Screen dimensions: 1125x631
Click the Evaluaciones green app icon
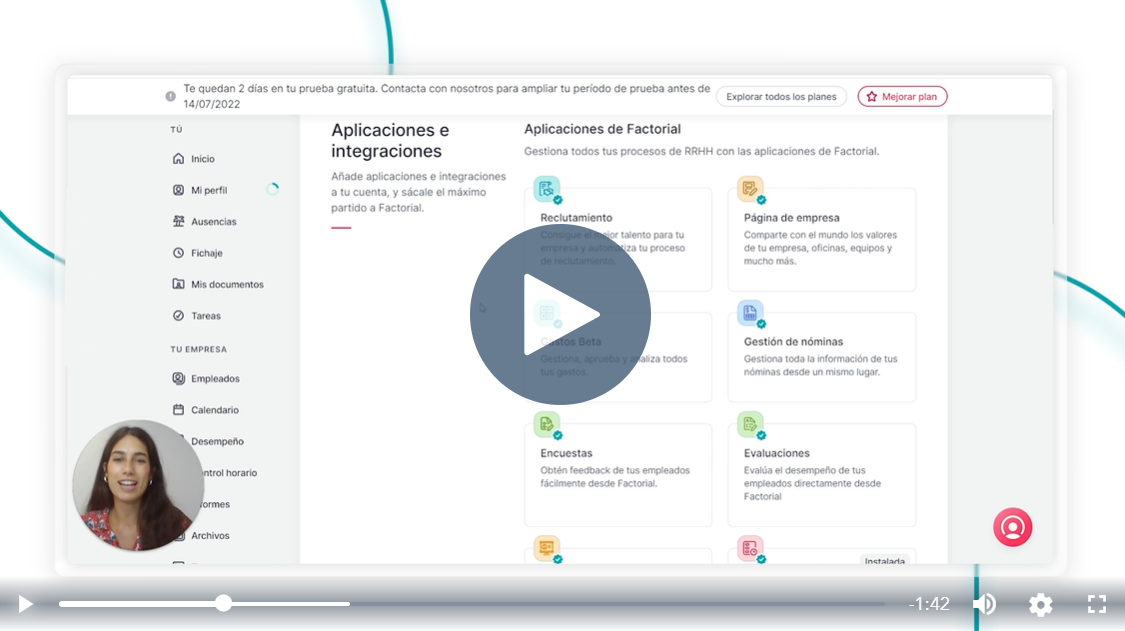coord(750,424)
